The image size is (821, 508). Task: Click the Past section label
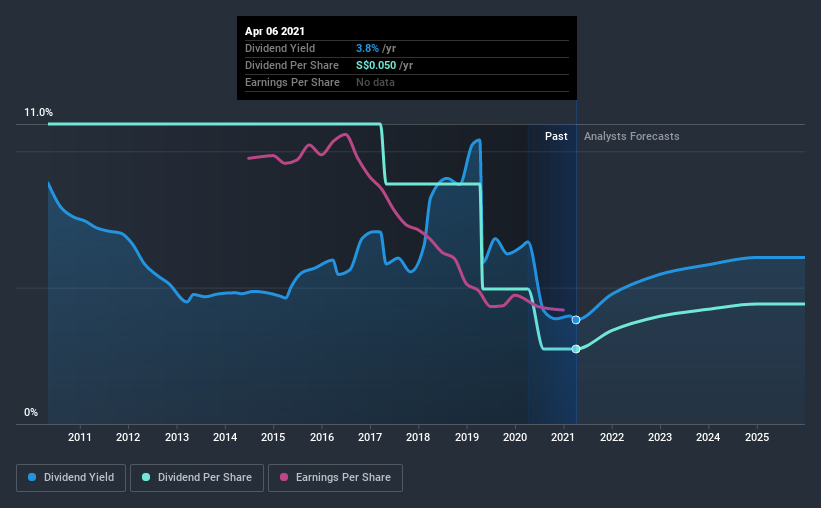pos(556,136)
